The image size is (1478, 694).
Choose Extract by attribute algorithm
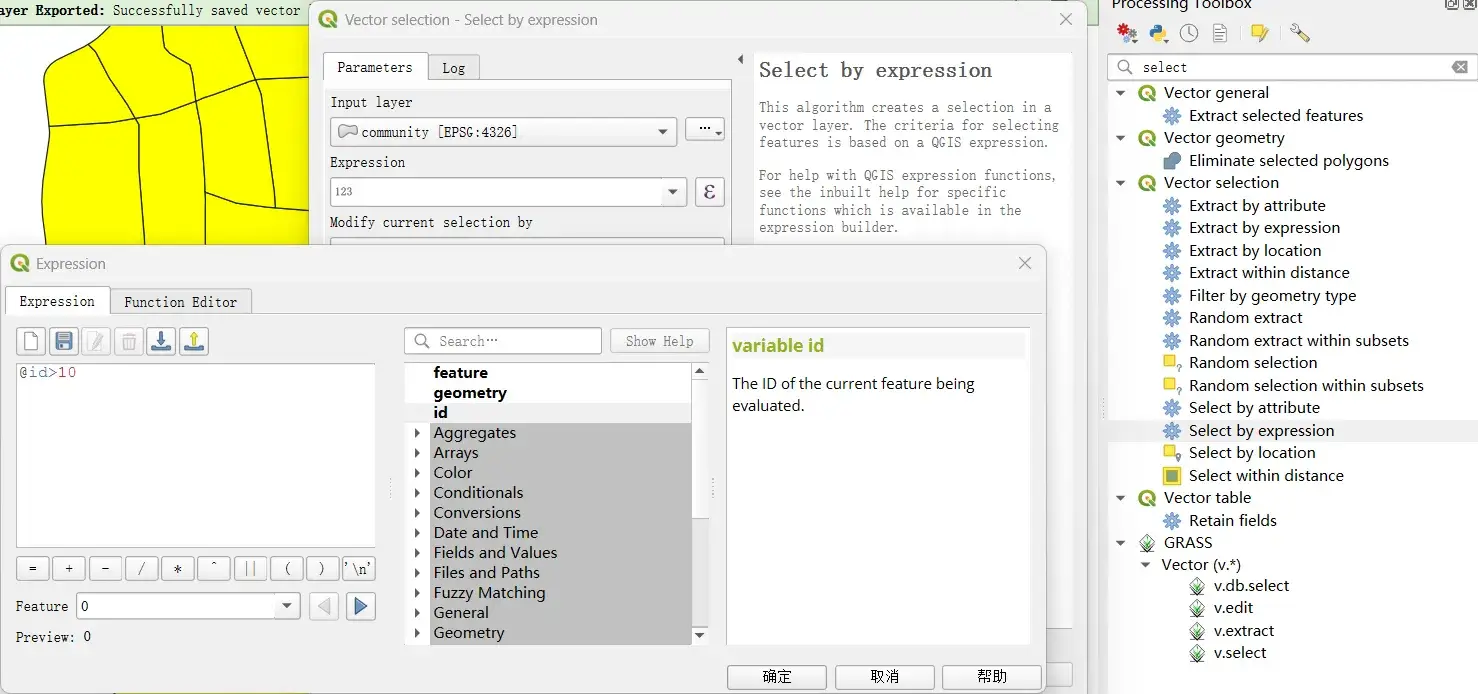tap(1257, 206)
